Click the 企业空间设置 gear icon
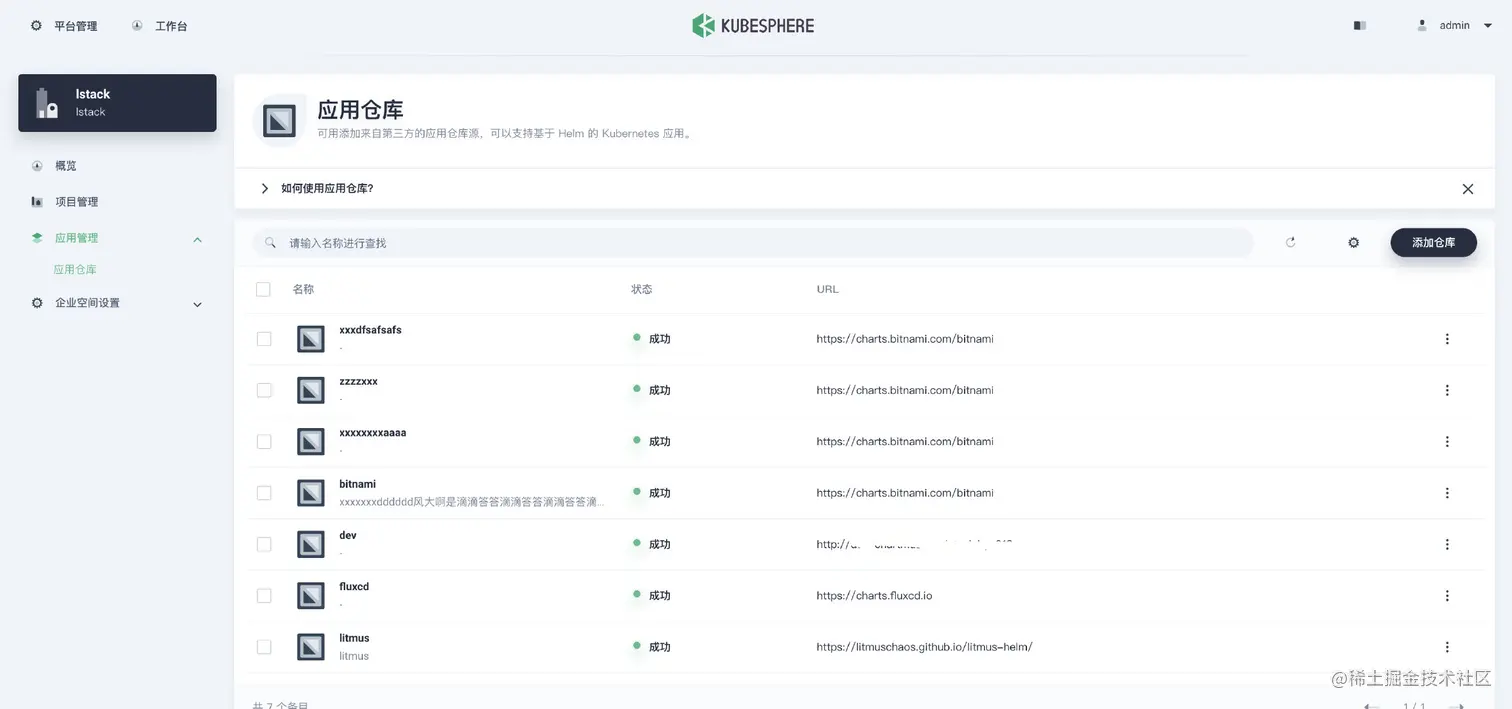 [x=37, y=303]
